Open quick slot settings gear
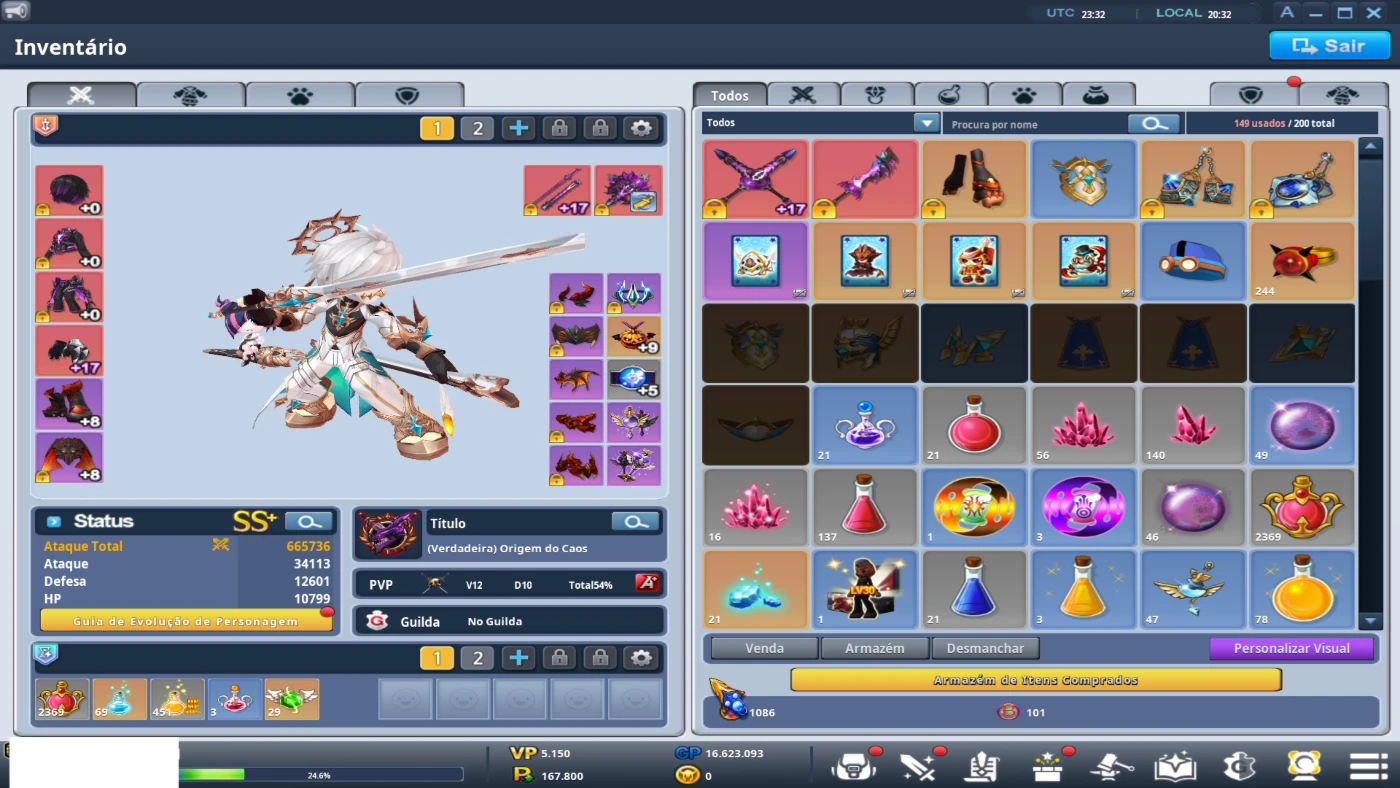Image resolution: width=1400 pixels, height=788 pixels. (641, 657)
